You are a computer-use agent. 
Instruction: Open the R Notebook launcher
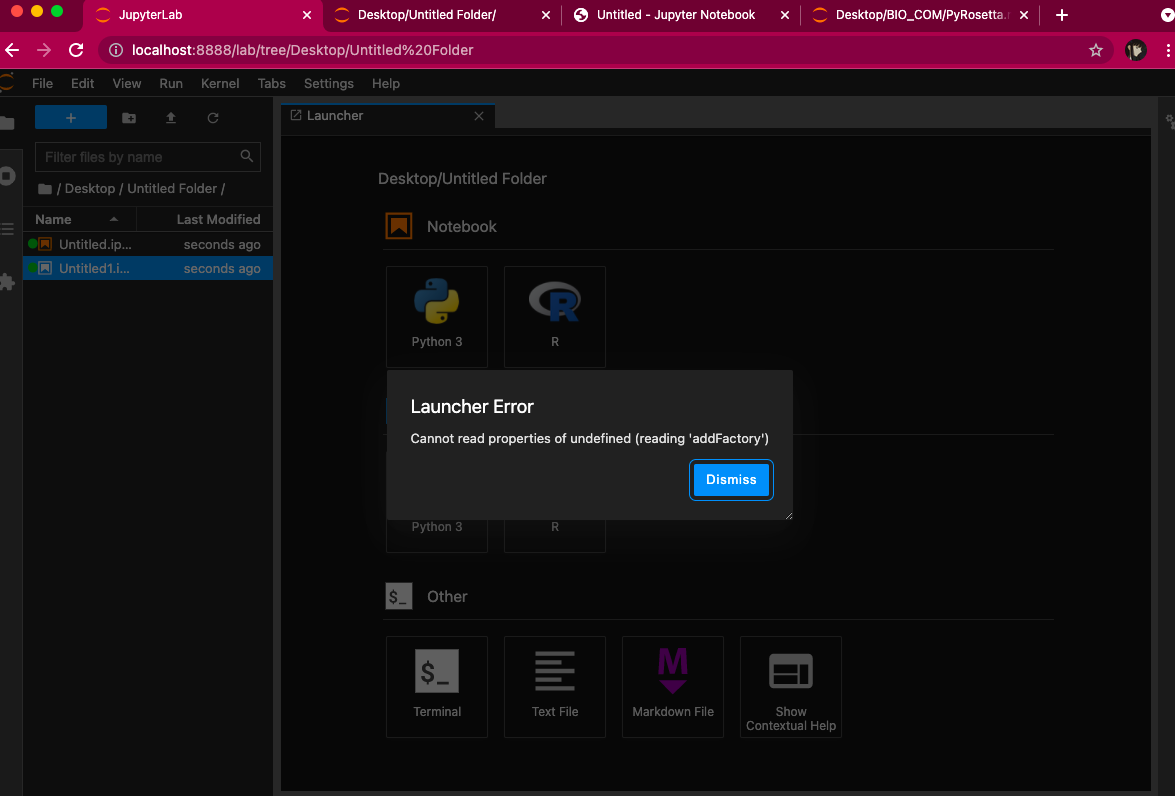555,316
